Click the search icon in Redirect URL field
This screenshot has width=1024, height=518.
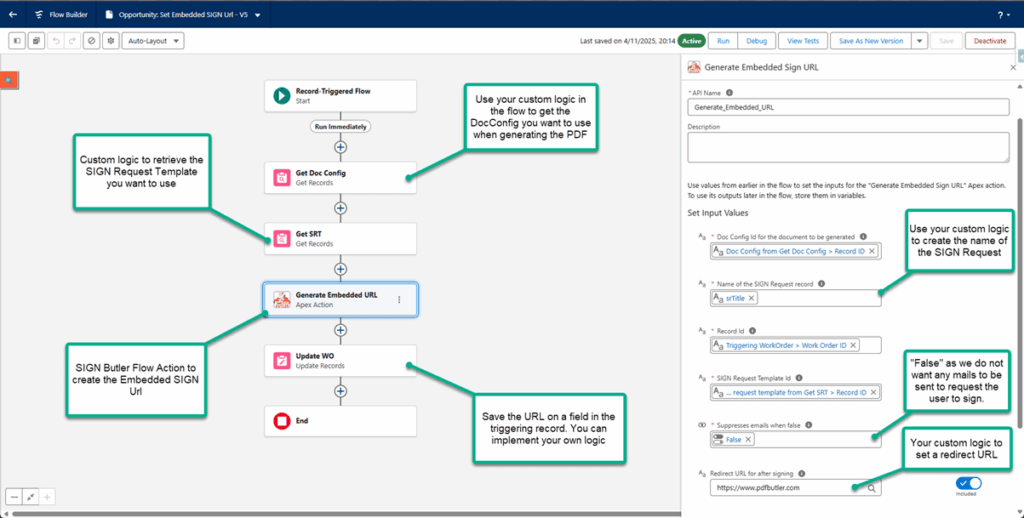tap(872, 488)
